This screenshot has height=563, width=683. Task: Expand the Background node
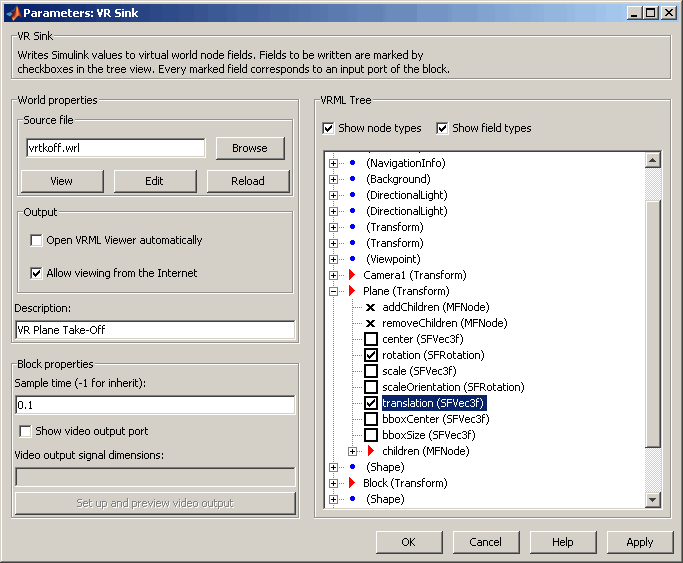pyautogui.click(x=334, y=179)
